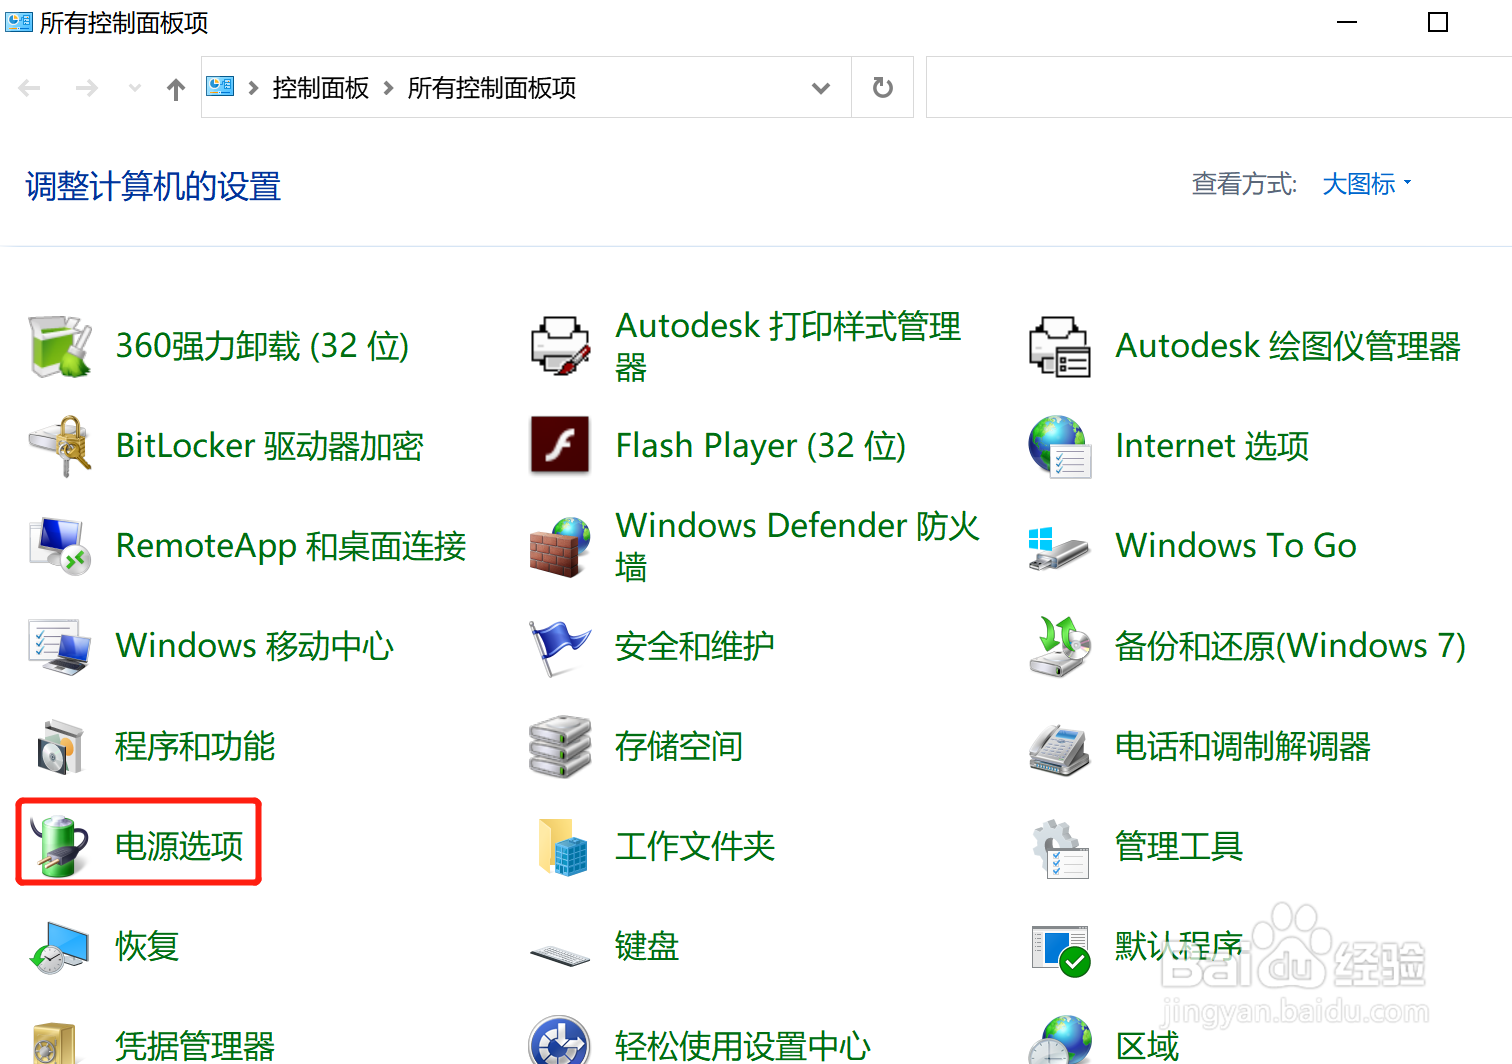Screen dimensions: 1512x1064
Task: Select 控制面板 in address breadcrumb
Action: click(x=320, y=88)
